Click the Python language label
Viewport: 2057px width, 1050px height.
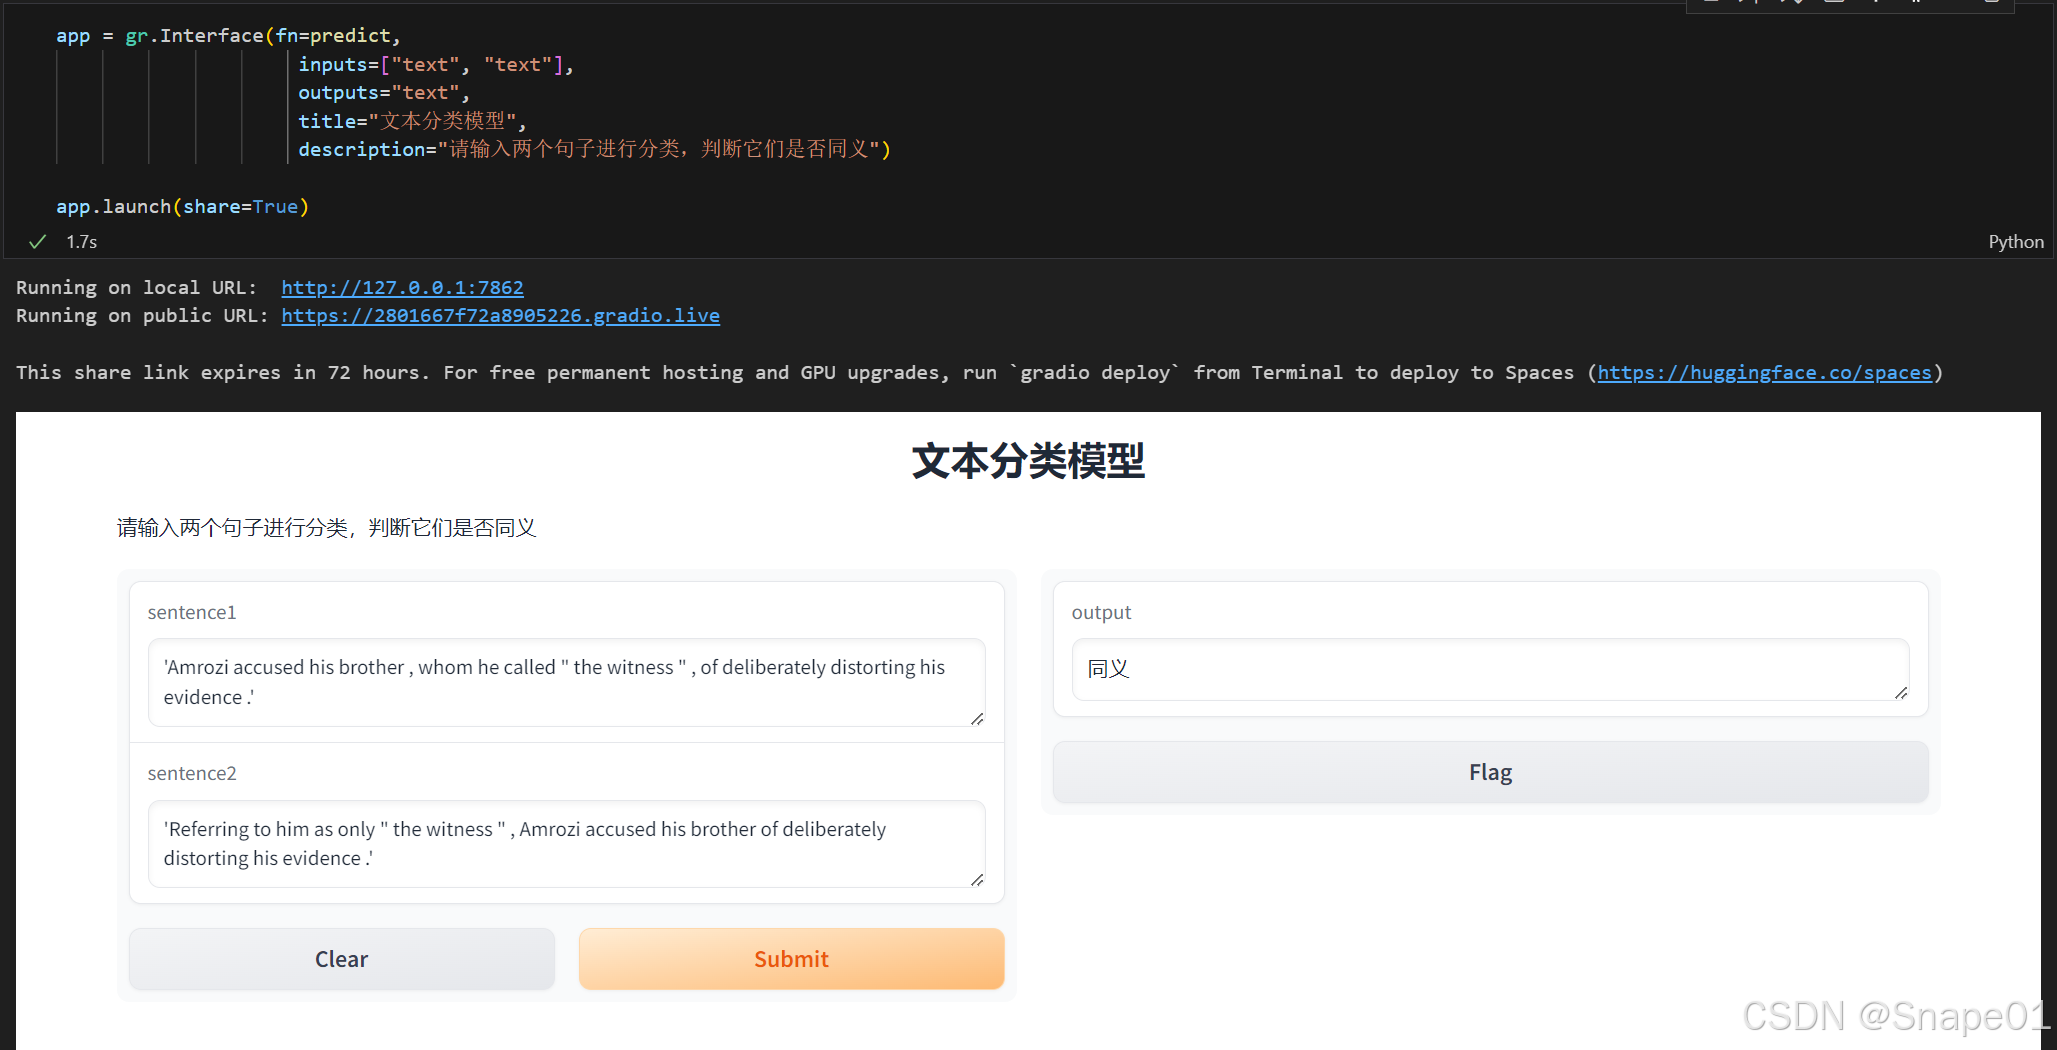(2016, 241)
